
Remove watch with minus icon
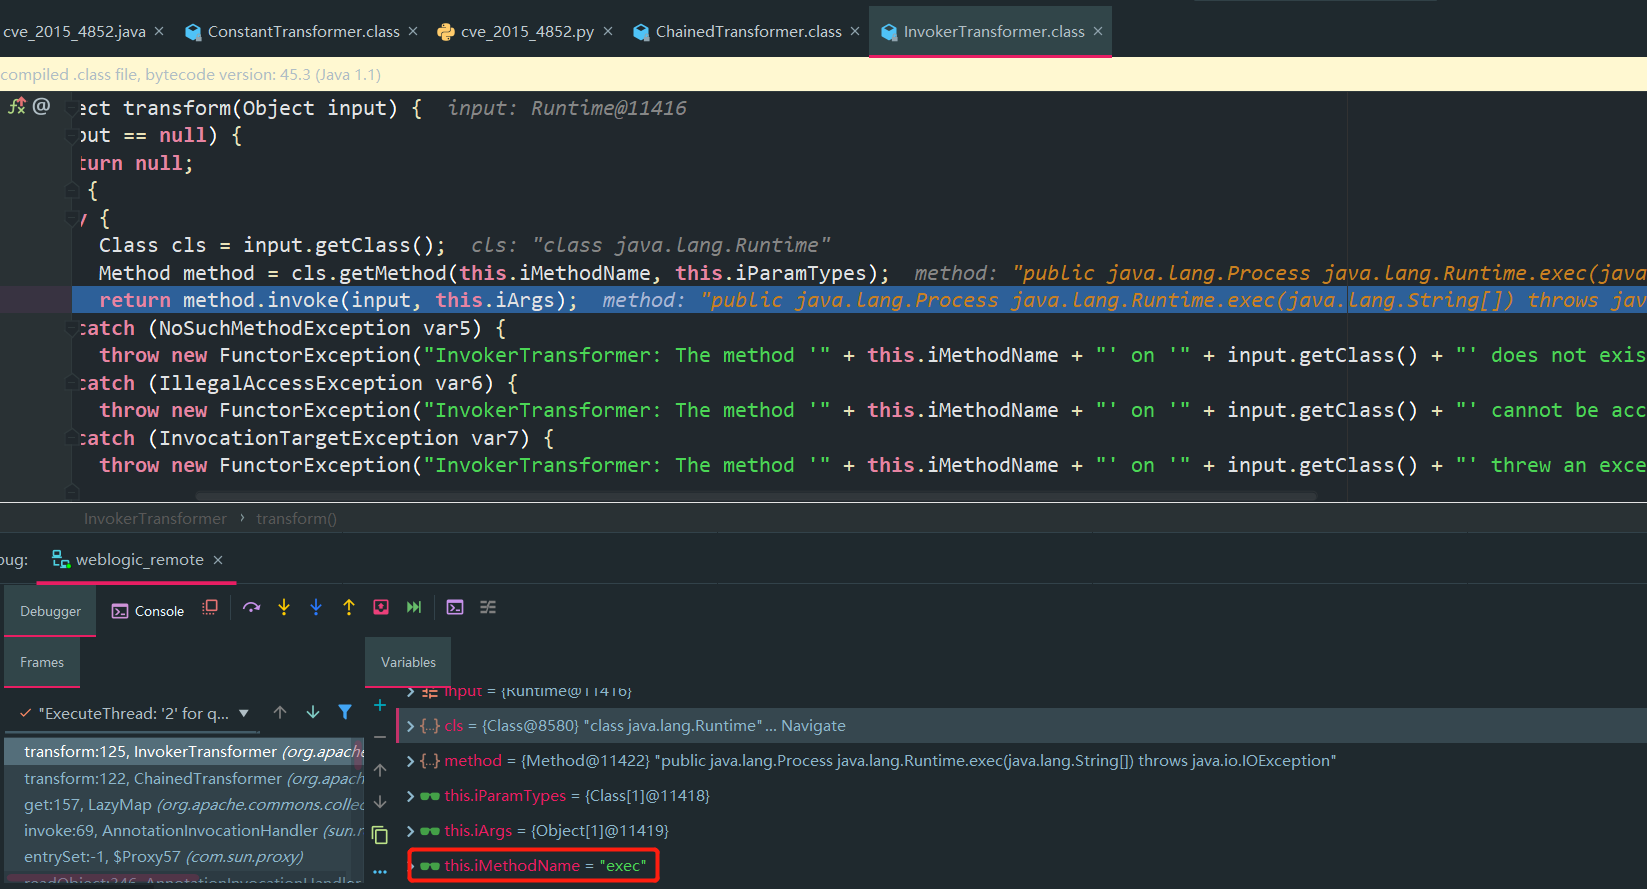pyautogui.click(x=380, y=737)
